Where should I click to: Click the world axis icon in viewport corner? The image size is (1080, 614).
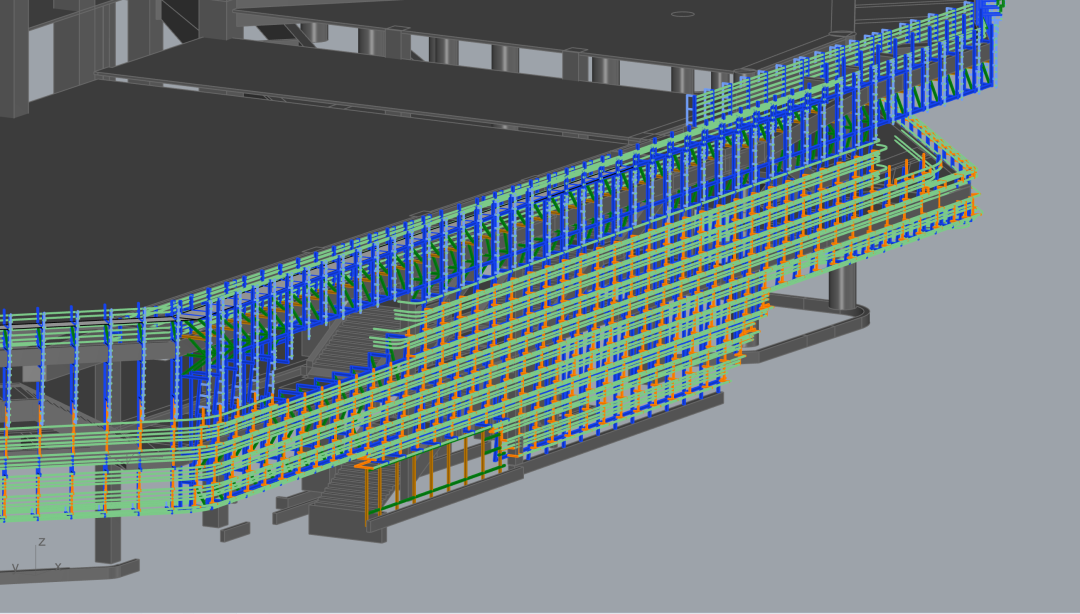click(x=36, y=561)
